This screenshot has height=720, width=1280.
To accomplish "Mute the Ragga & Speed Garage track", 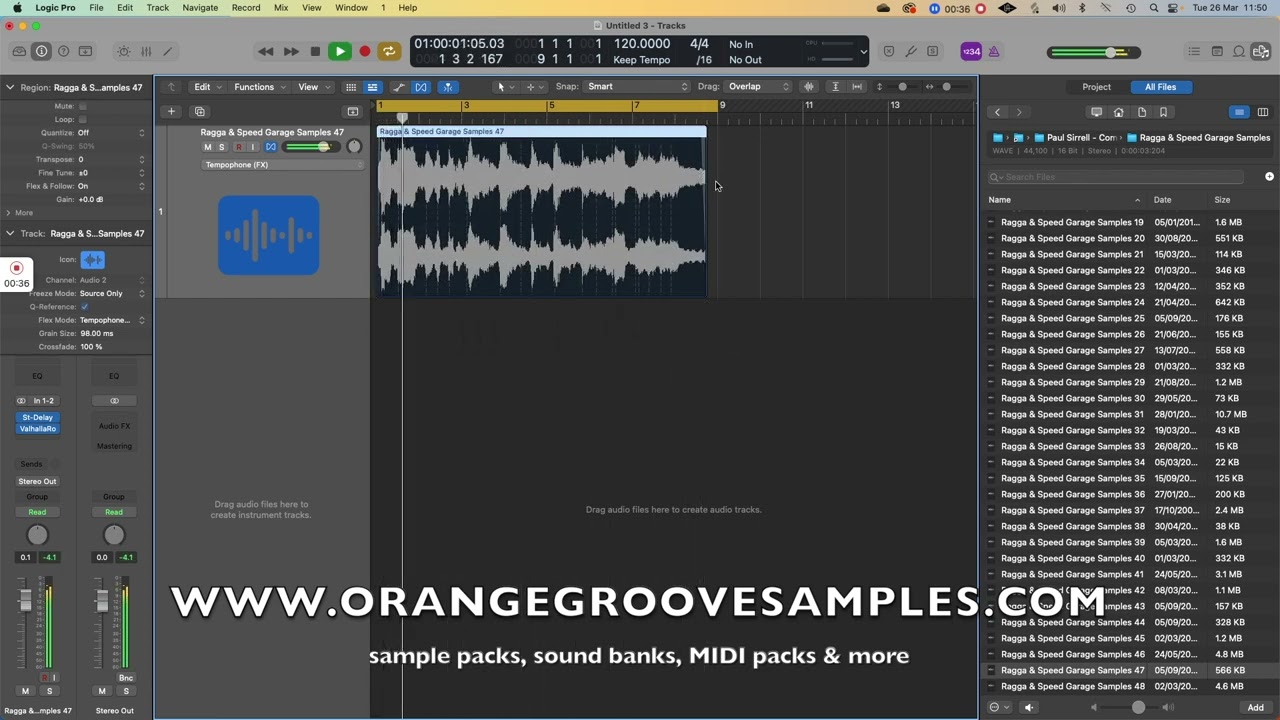I will tap(208, 147).
